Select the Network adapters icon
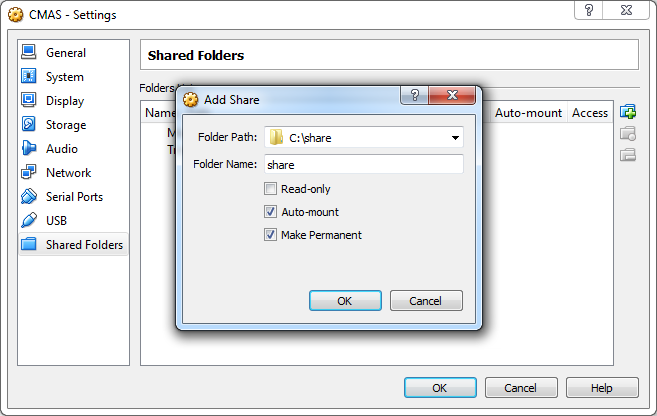Screen dimensions: 657x416 [28, 172]
